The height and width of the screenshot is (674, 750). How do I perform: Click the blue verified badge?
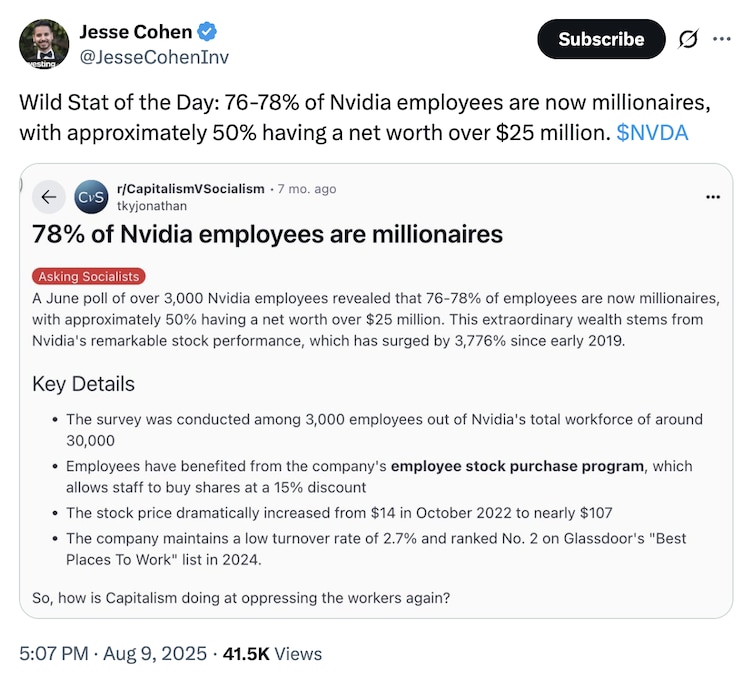click(x=207, y=32)
